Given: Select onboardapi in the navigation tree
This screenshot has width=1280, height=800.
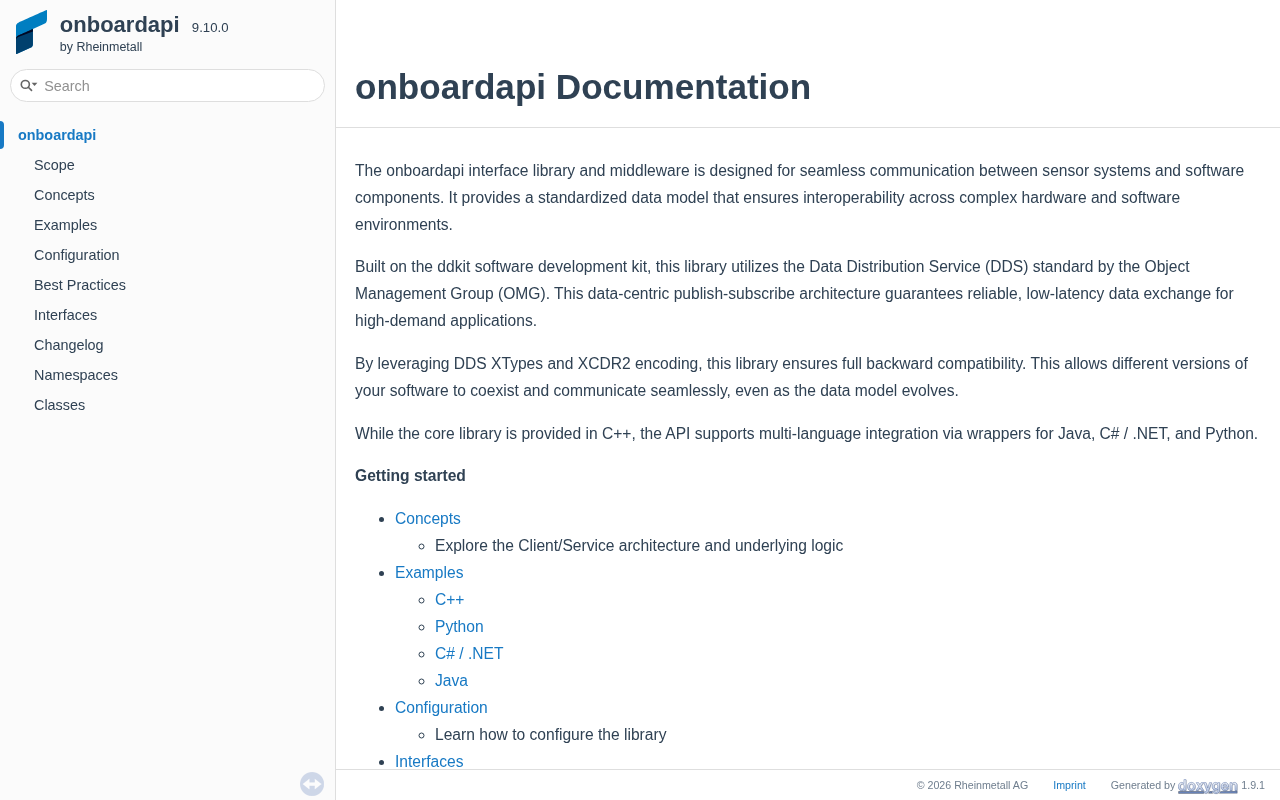Looking at the screenshot, I should coord(57,135).
